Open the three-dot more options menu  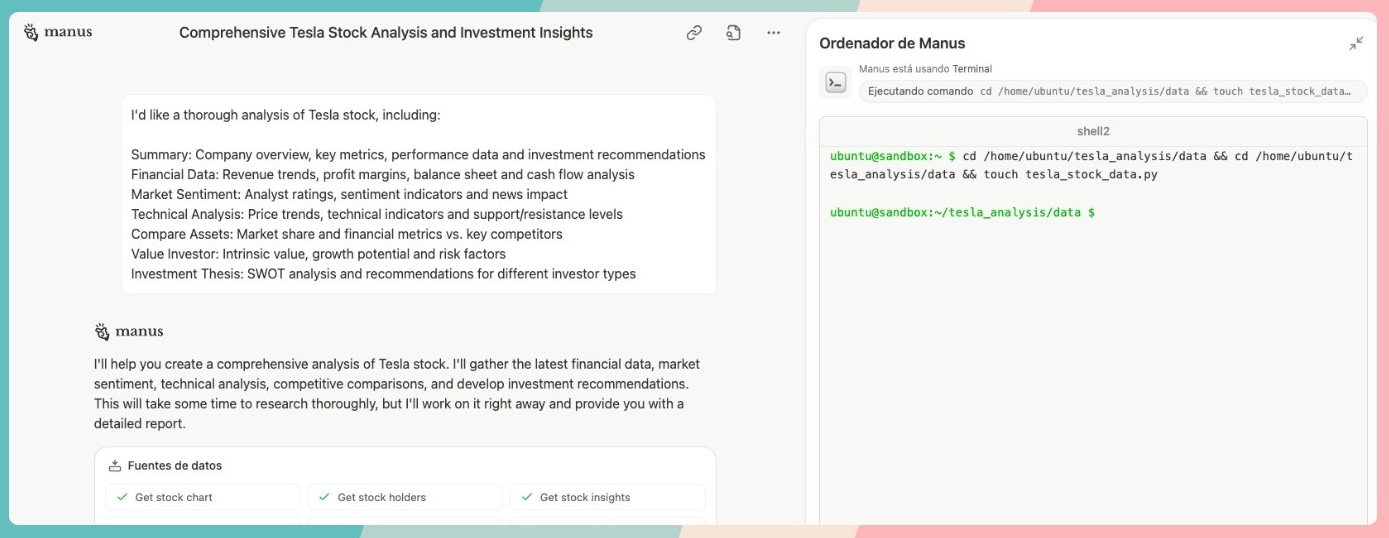(773, 33)
